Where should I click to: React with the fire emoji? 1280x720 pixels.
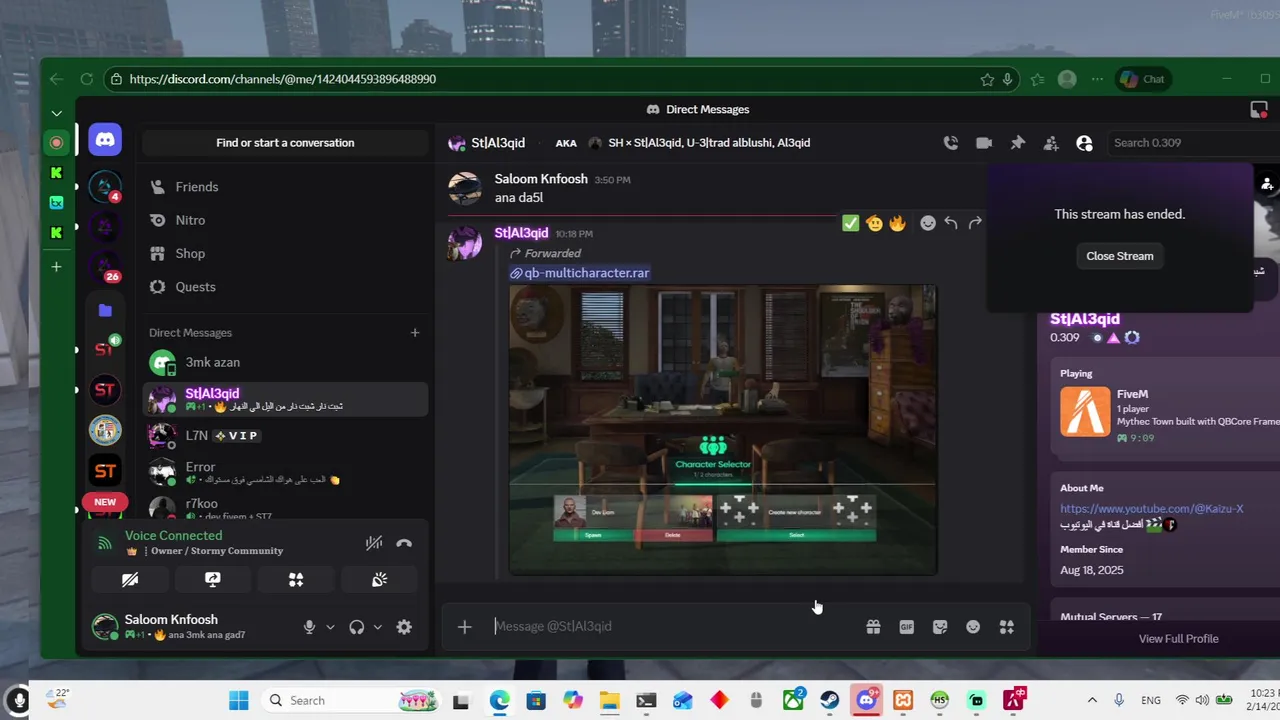[x=897, y=223]
